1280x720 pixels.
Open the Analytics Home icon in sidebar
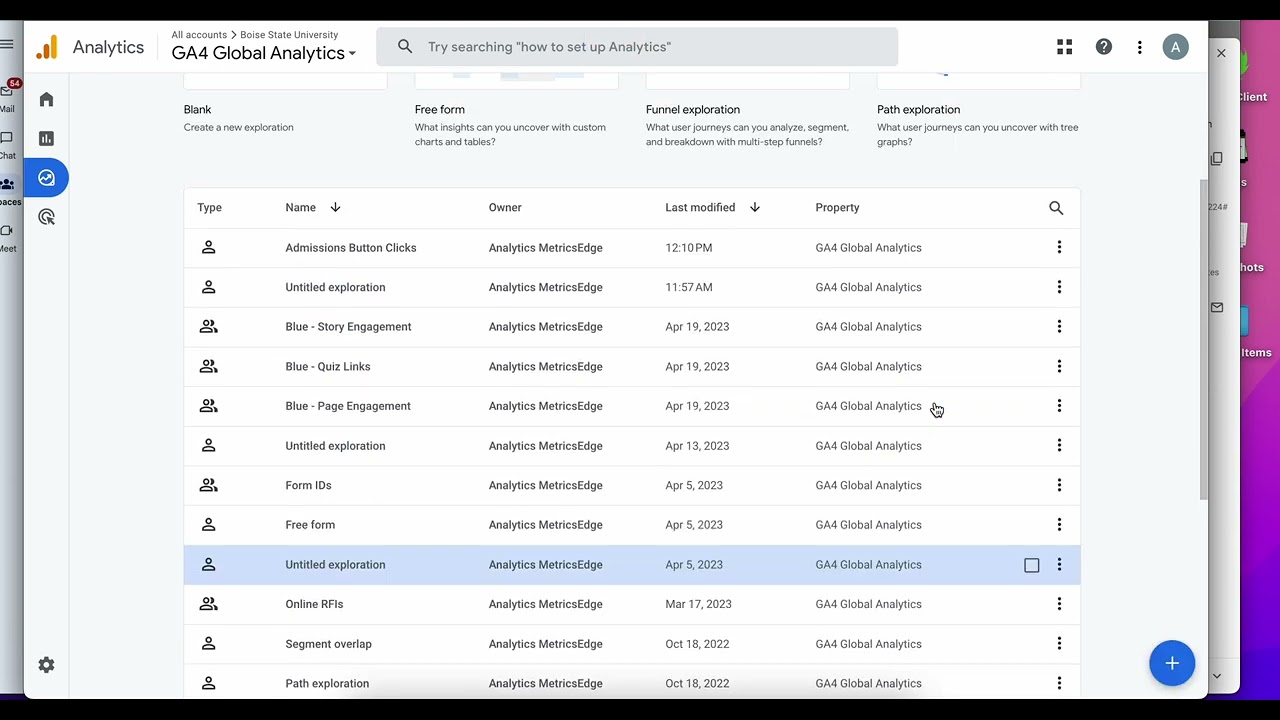(x=46, y=100)
